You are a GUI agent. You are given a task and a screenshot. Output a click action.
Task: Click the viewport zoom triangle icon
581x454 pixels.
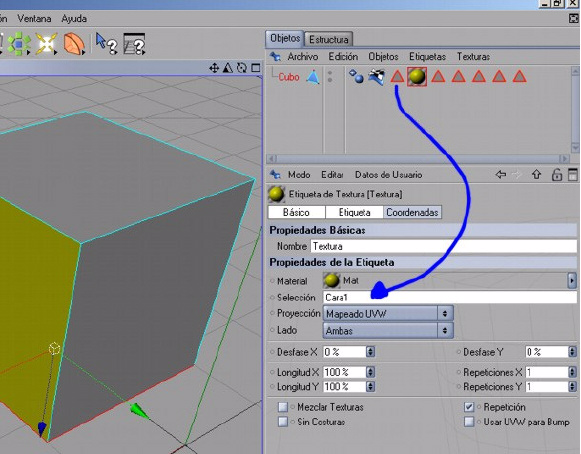[x=228, y=68]
